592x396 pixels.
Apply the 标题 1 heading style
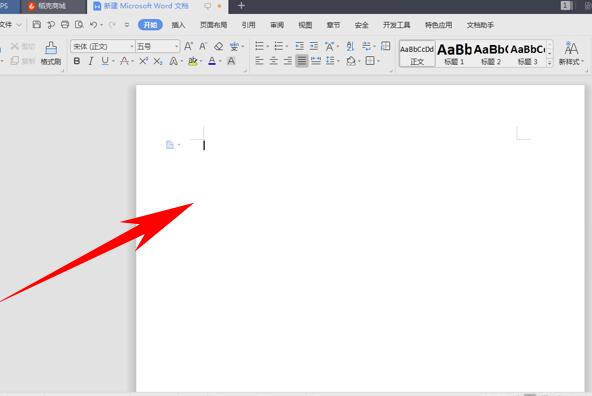click(x=454, y=54)
